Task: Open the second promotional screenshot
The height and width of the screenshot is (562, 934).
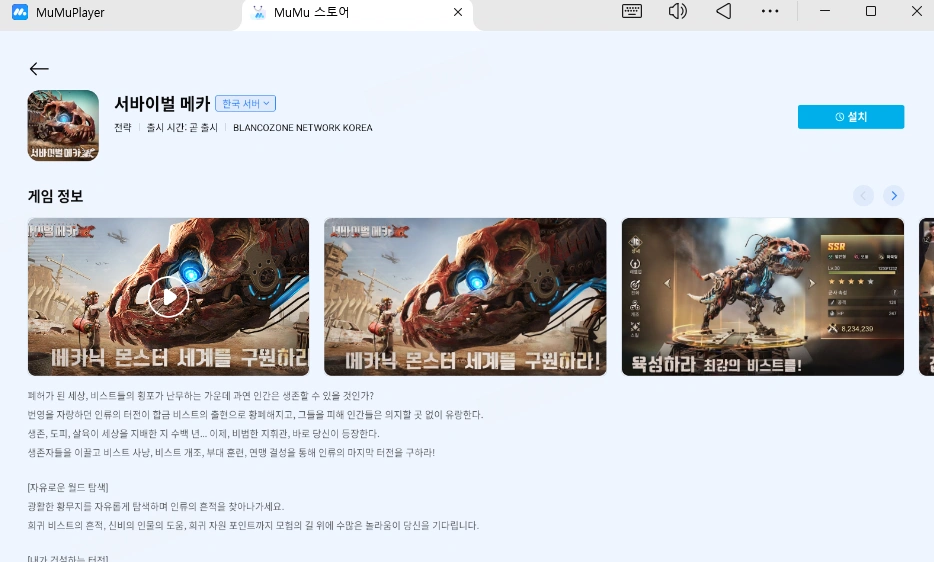Action: click(x=465, y=297)
